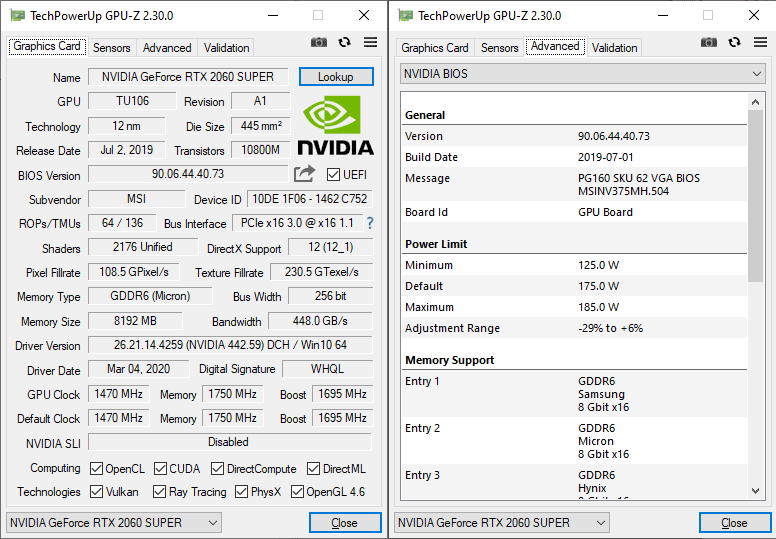Toggle the OpenGL 4.6 checkbox

(x=297, y=491)
